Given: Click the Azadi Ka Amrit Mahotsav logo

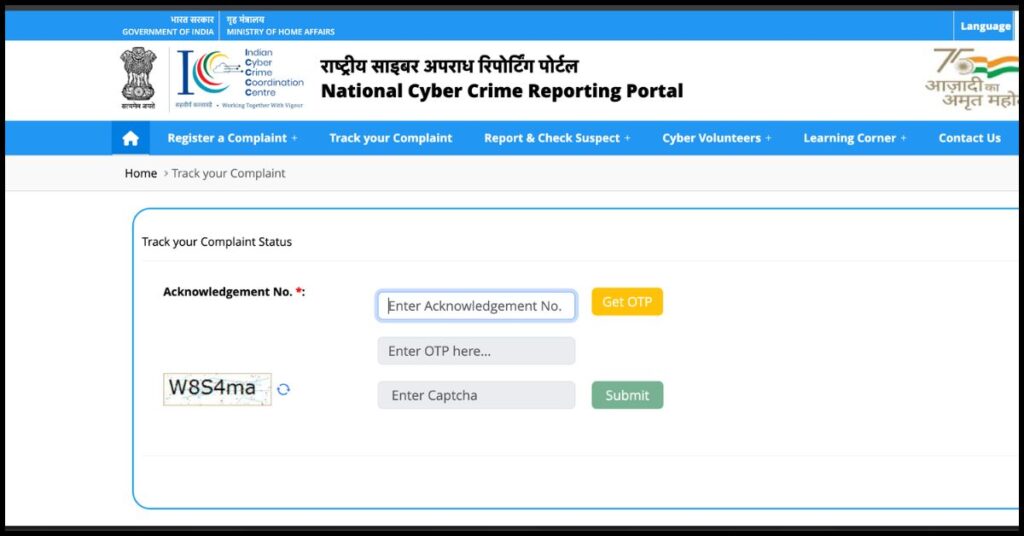Looking at the screenshot, I should (x=972, y=79).
